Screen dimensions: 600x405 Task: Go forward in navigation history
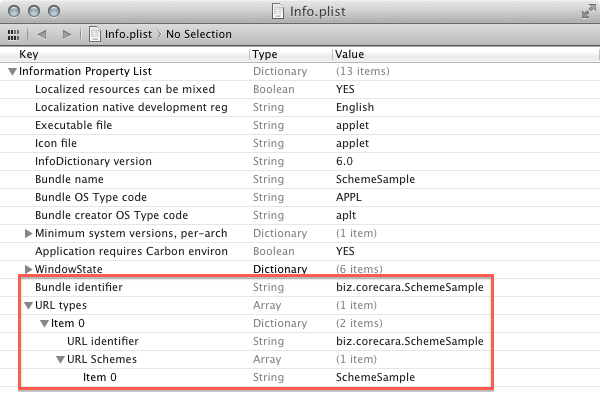pos(67,34)
